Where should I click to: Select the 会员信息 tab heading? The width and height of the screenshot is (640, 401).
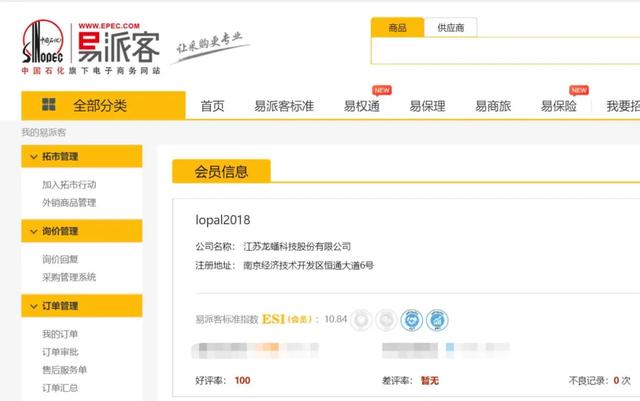(x=221, y=171)
